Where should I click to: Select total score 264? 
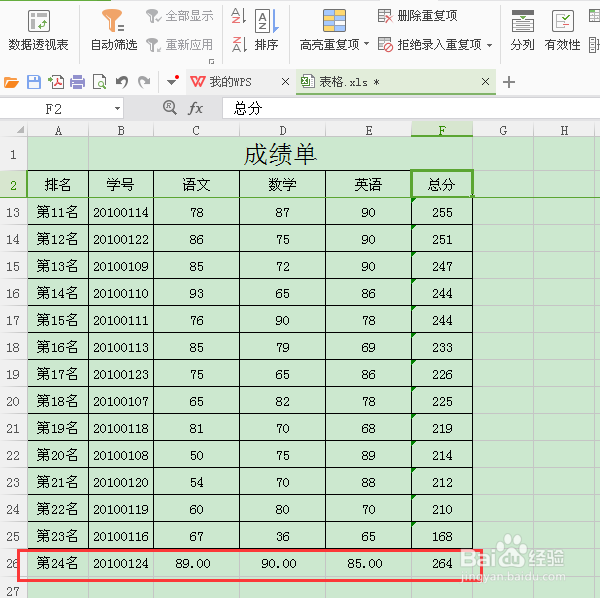click(x=442, y=563)
